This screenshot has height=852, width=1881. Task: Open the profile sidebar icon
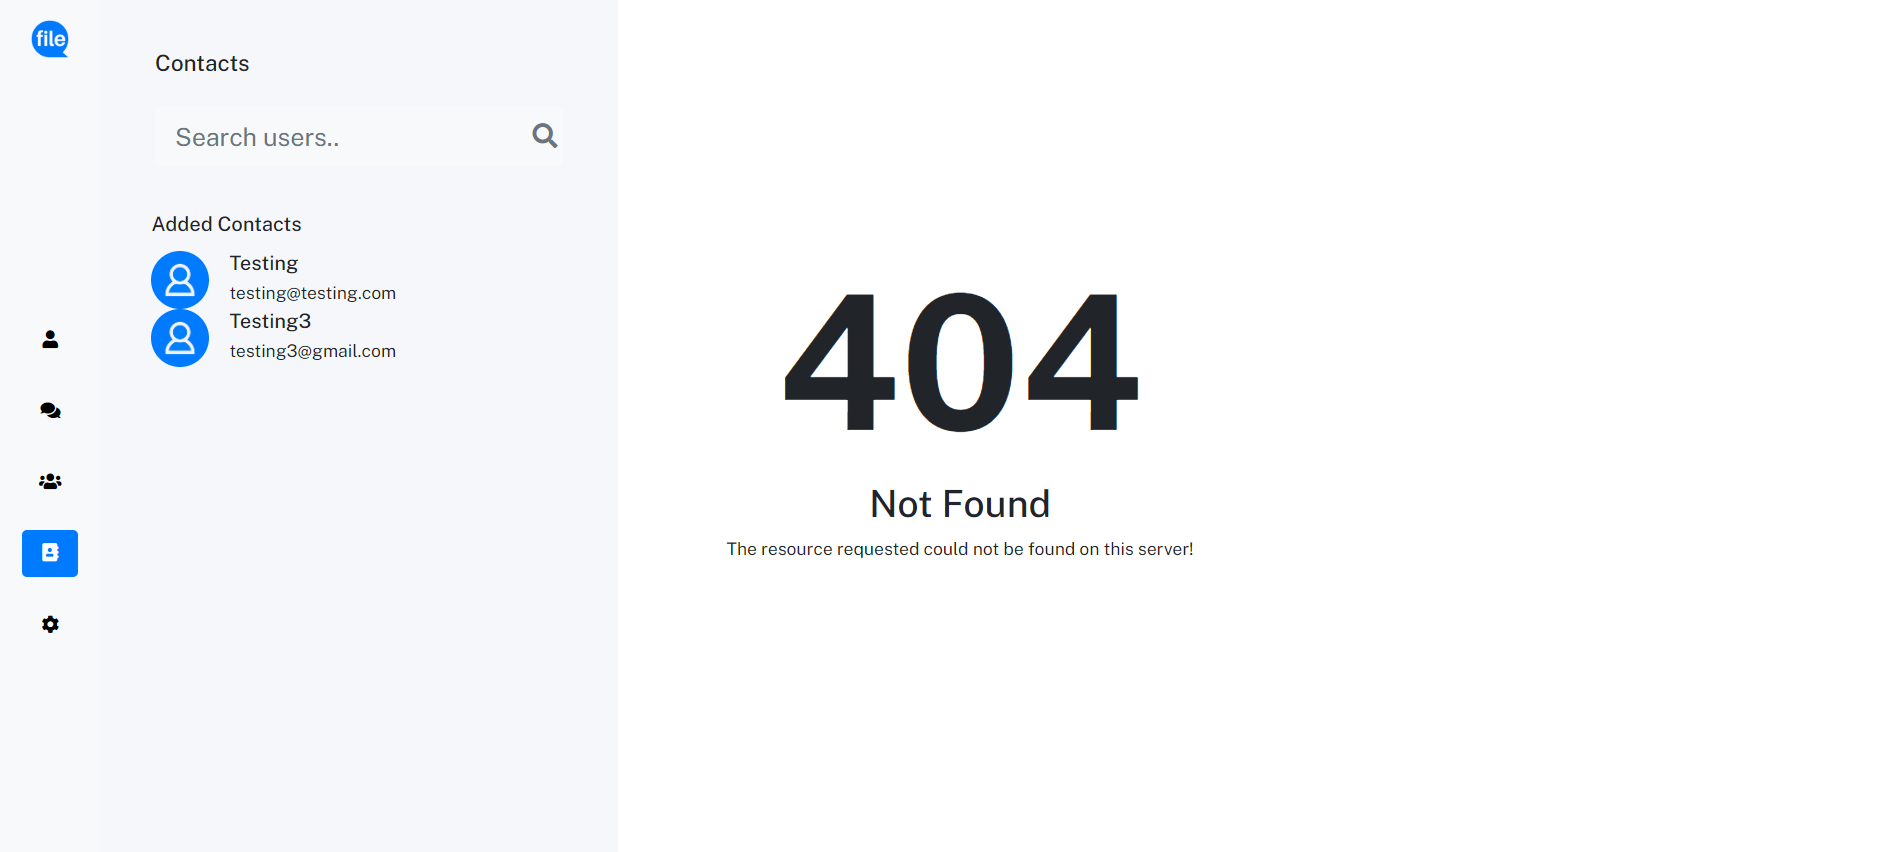point(50,340)
